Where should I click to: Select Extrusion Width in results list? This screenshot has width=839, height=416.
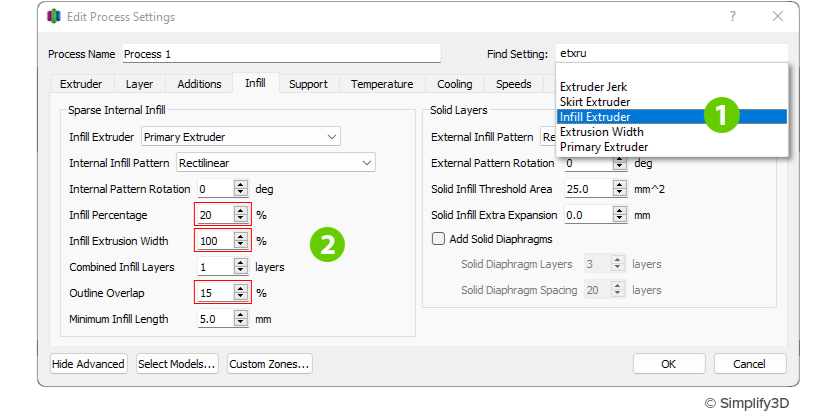pos(601,131)
